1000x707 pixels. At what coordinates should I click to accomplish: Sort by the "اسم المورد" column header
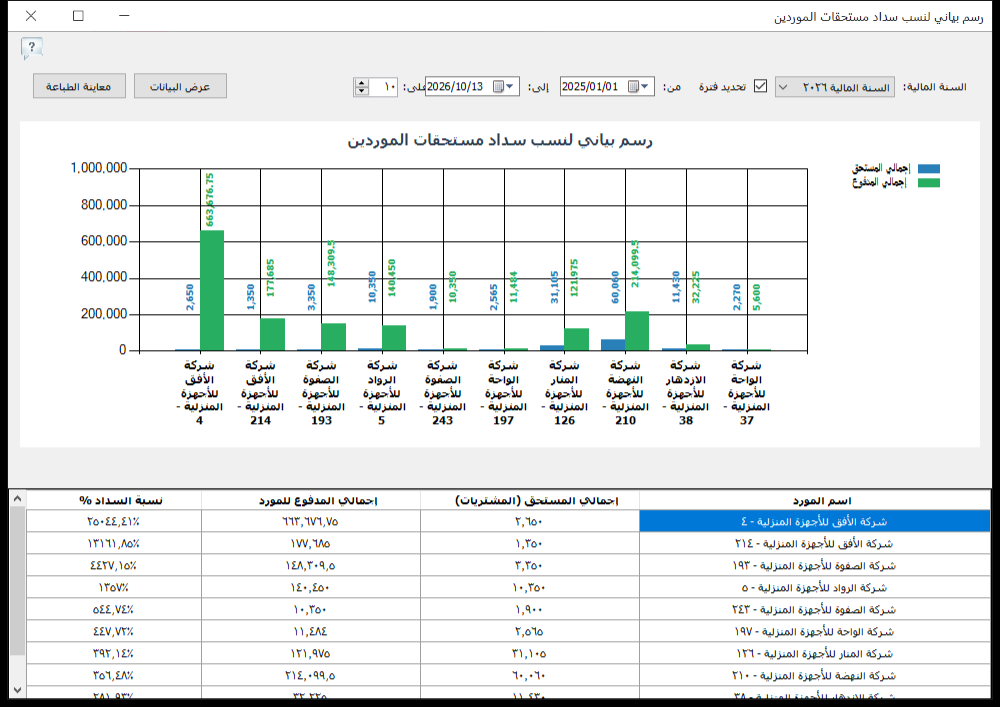point(815,500)
